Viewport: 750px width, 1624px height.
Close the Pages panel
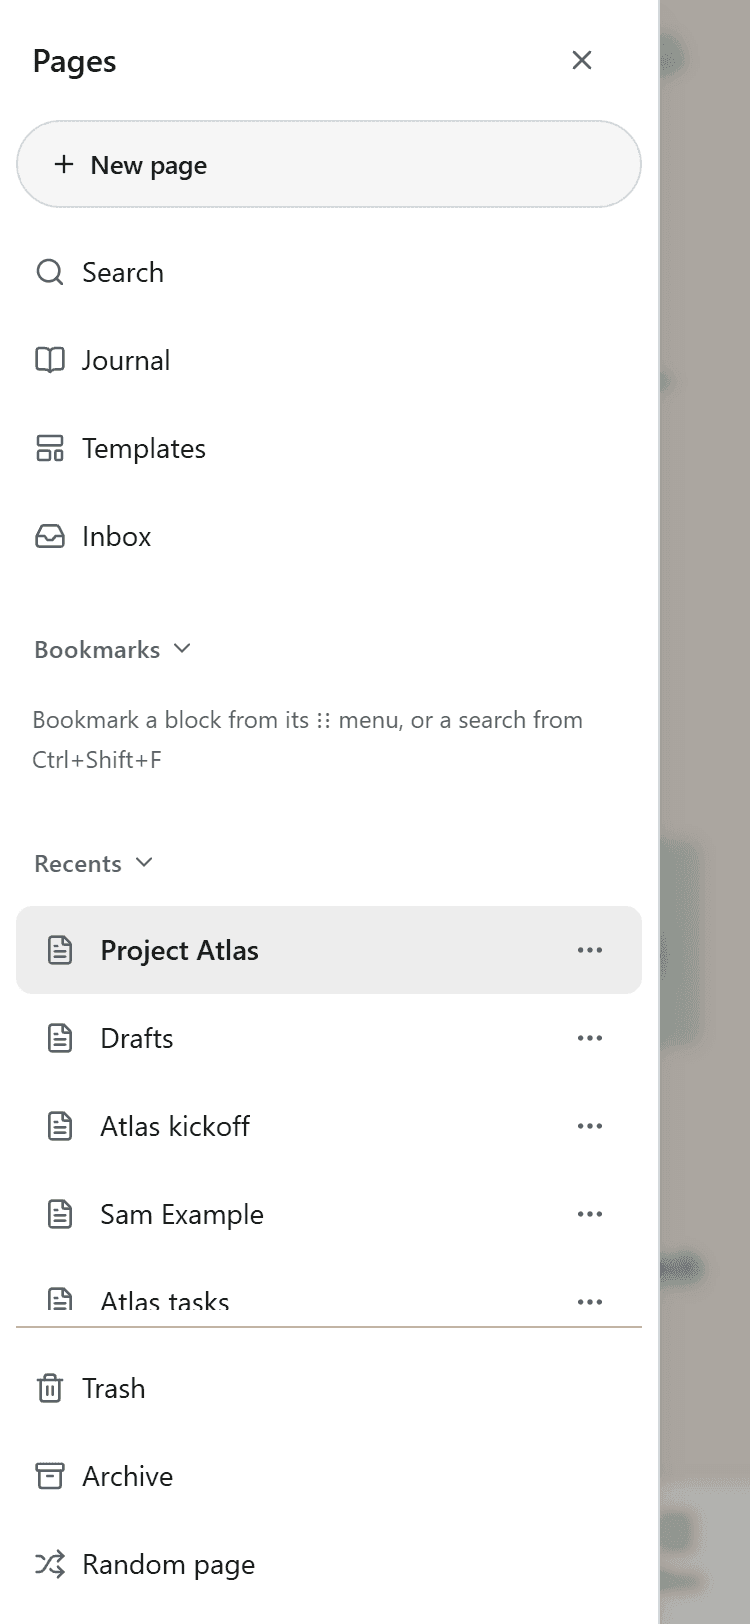coord(582,60)
